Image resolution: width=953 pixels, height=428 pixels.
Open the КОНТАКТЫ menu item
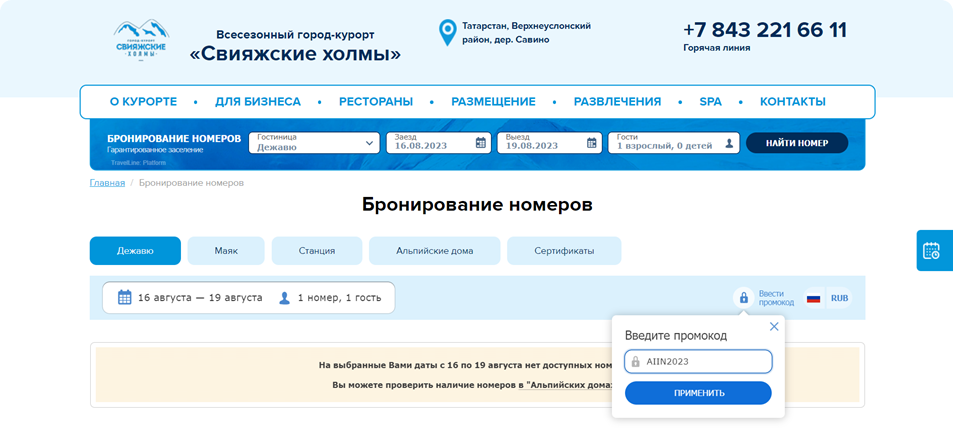(793, 102)
